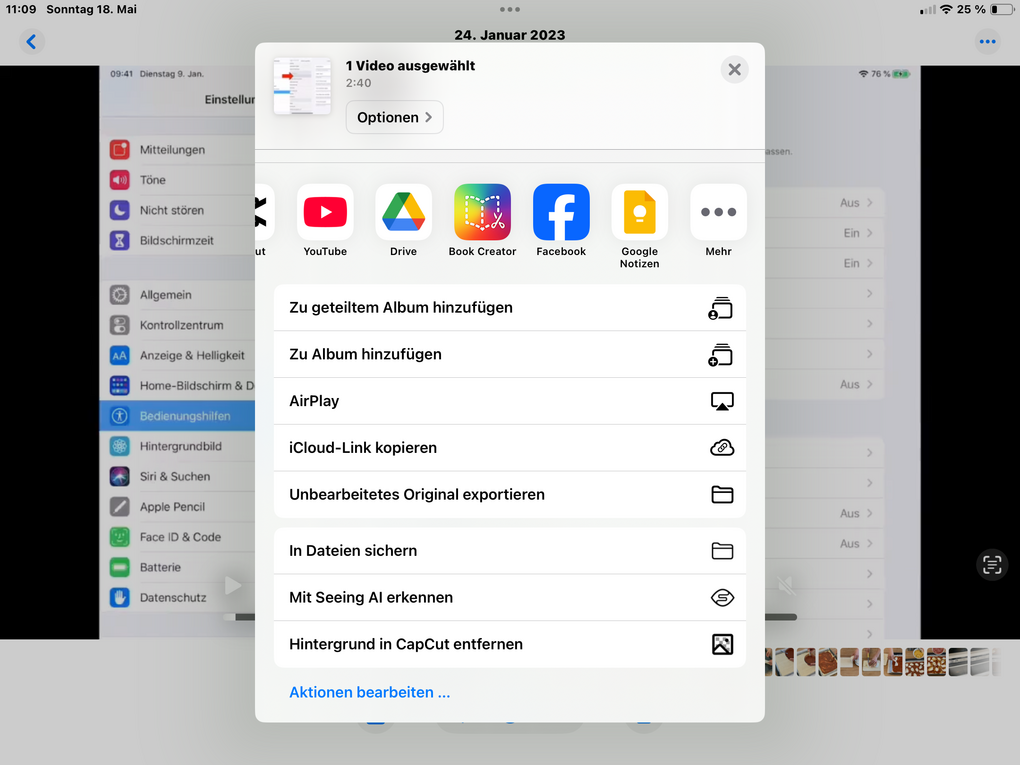Choose Zu geteiltem Album hinzufügen

509,308
